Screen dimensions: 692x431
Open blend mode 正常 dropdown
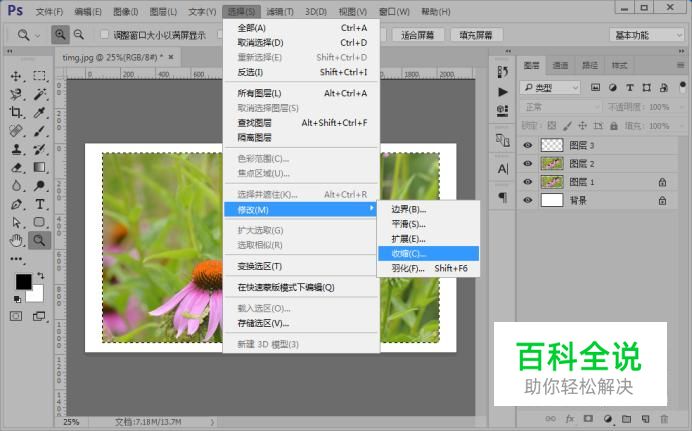pos(561,107)
